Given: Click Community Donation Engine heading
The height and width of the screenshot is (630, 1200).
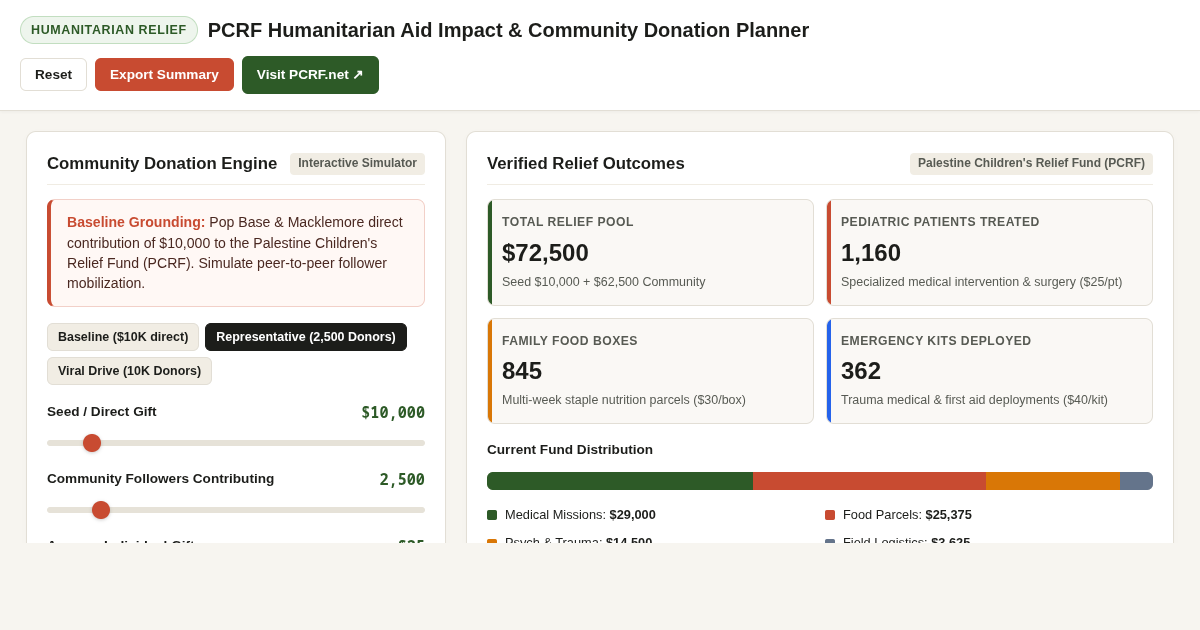Looking at the screenshot, I should 162,164.
